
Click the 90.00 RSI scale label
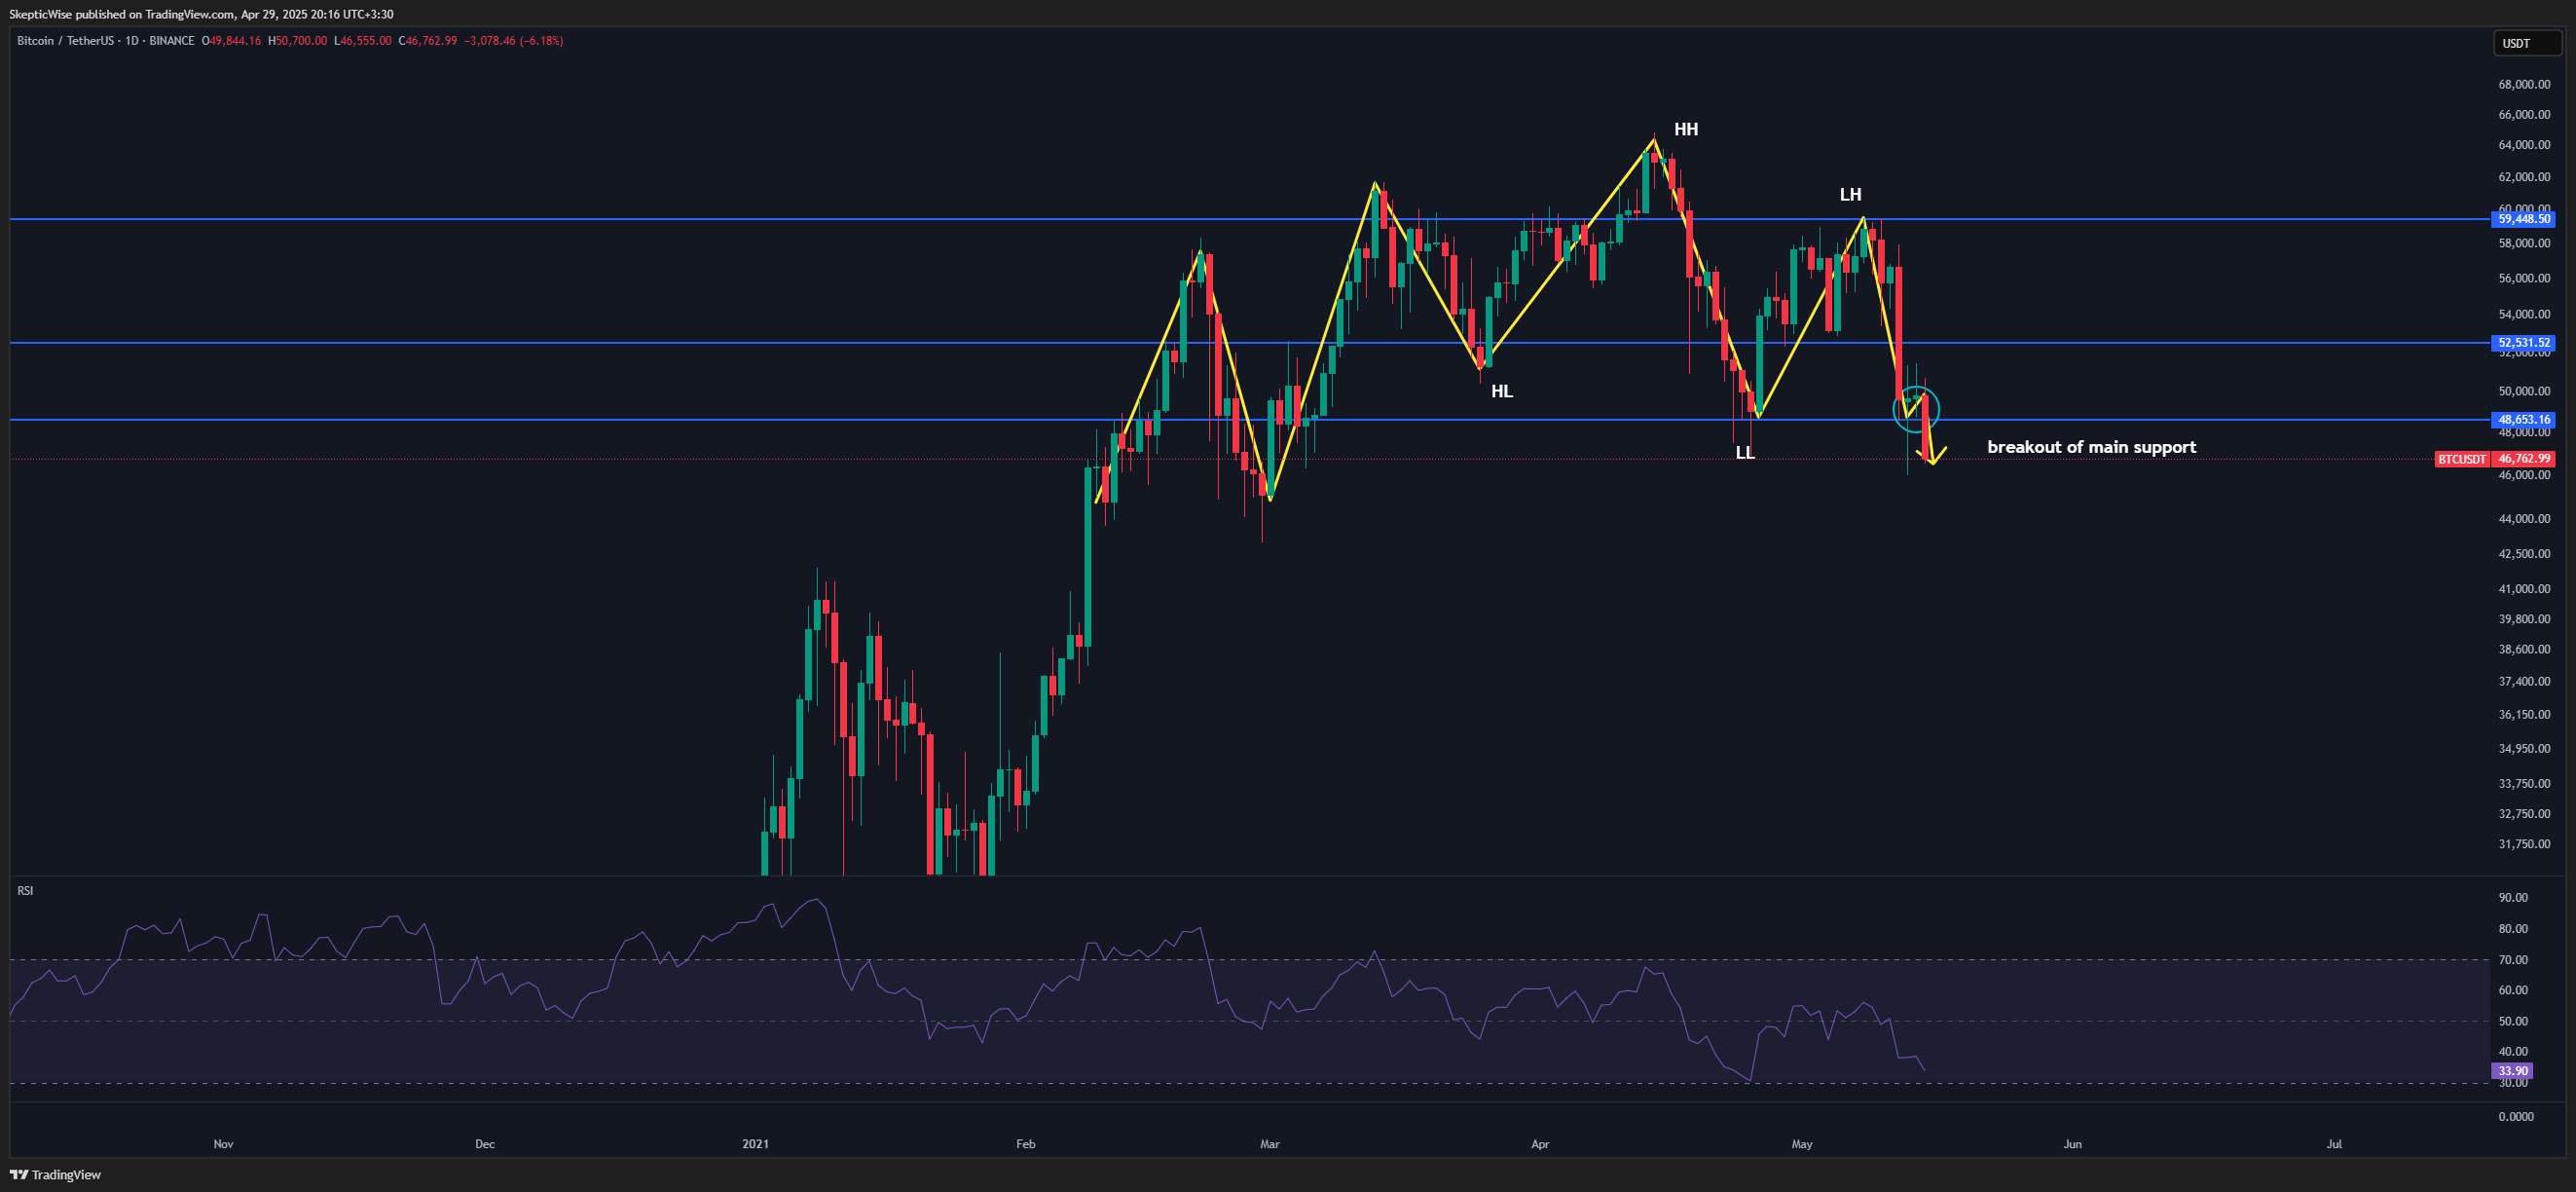[x=2513, y=898]
